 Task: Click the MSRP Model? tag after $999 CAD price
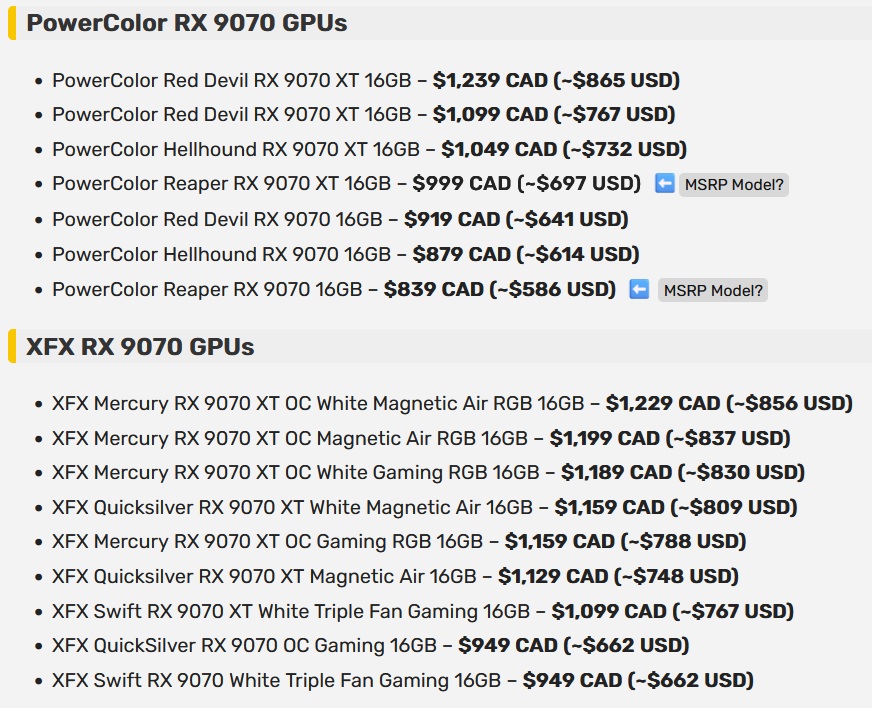(734, 185)
